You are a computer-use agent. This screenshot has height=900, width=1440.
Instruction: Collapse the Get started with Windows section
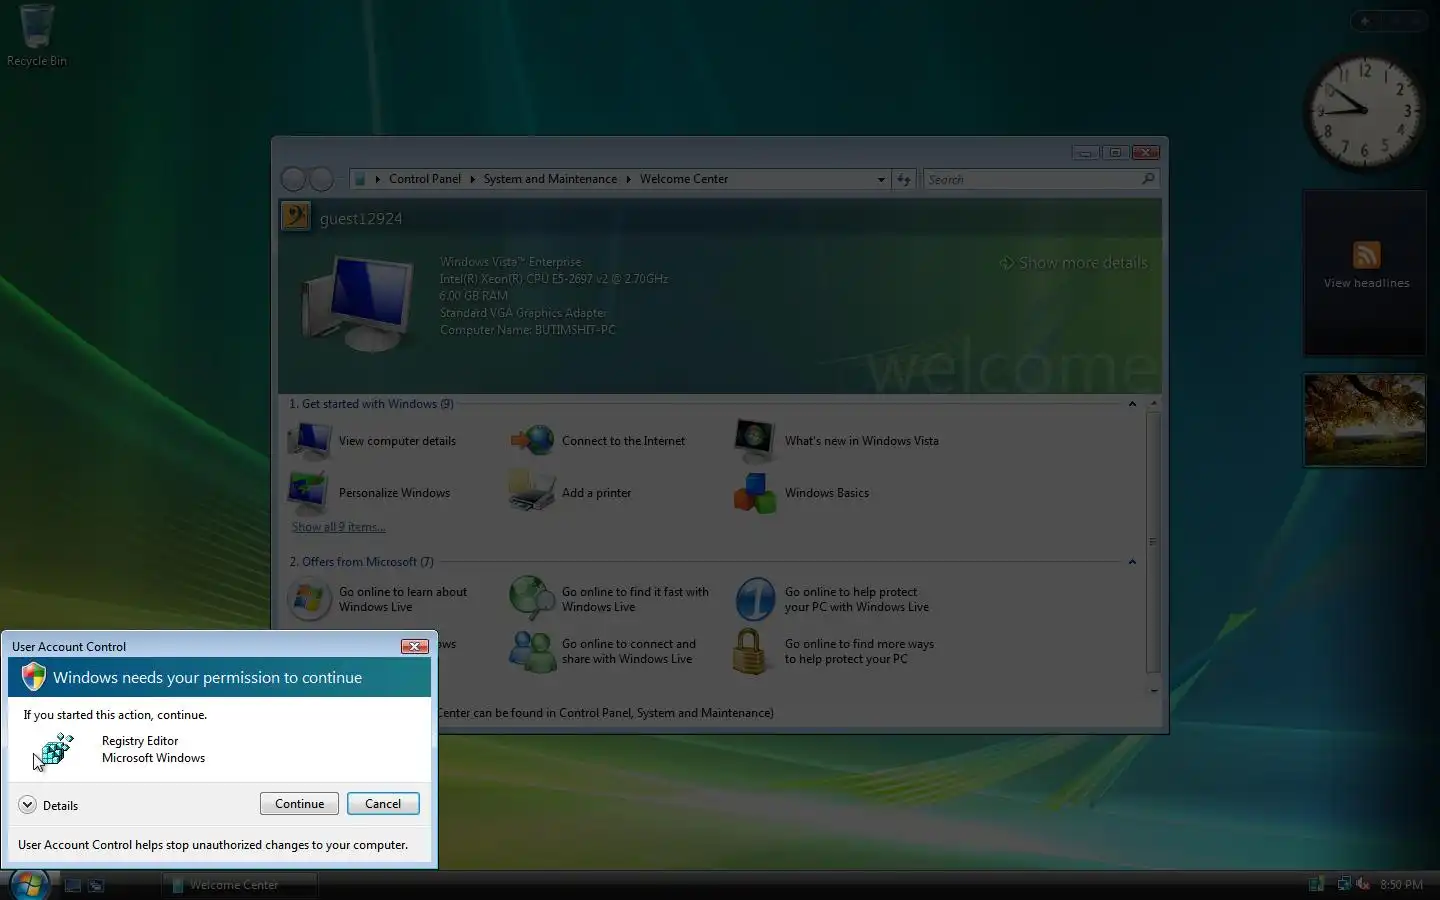tap(1132, 404)
